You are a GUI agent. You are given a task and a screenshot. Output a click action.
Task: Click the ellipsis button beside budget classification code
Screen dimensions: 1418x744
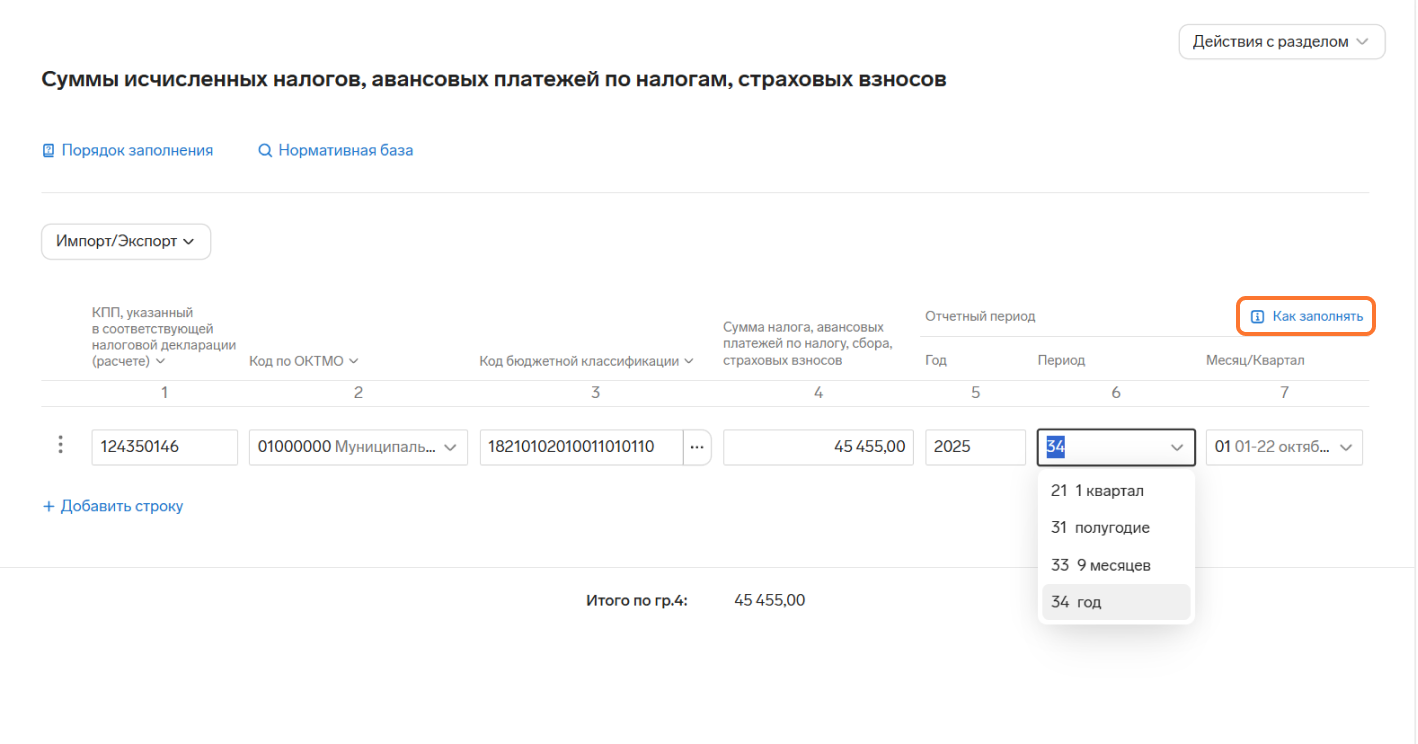tap(697, 447)
